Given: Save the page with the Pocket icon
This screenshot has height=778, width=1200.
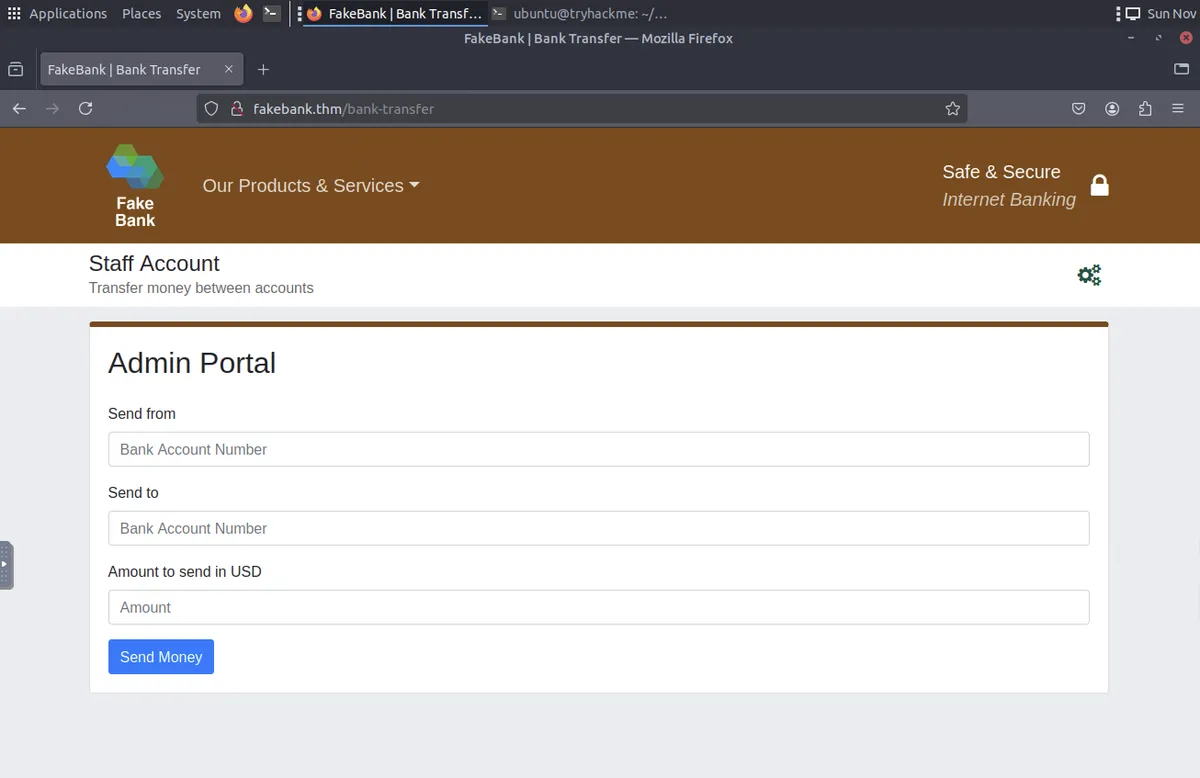Looking at the screenshot, I should coord(1078,108).
